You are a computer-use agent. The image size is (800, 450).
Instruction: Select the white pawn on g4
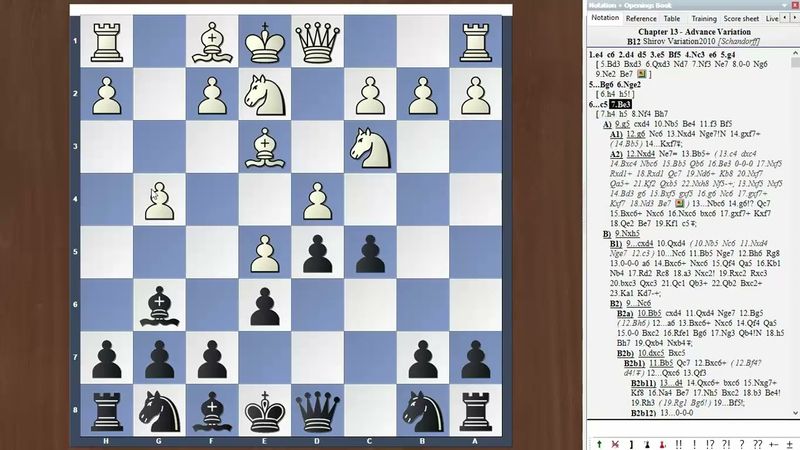[158, 201]
